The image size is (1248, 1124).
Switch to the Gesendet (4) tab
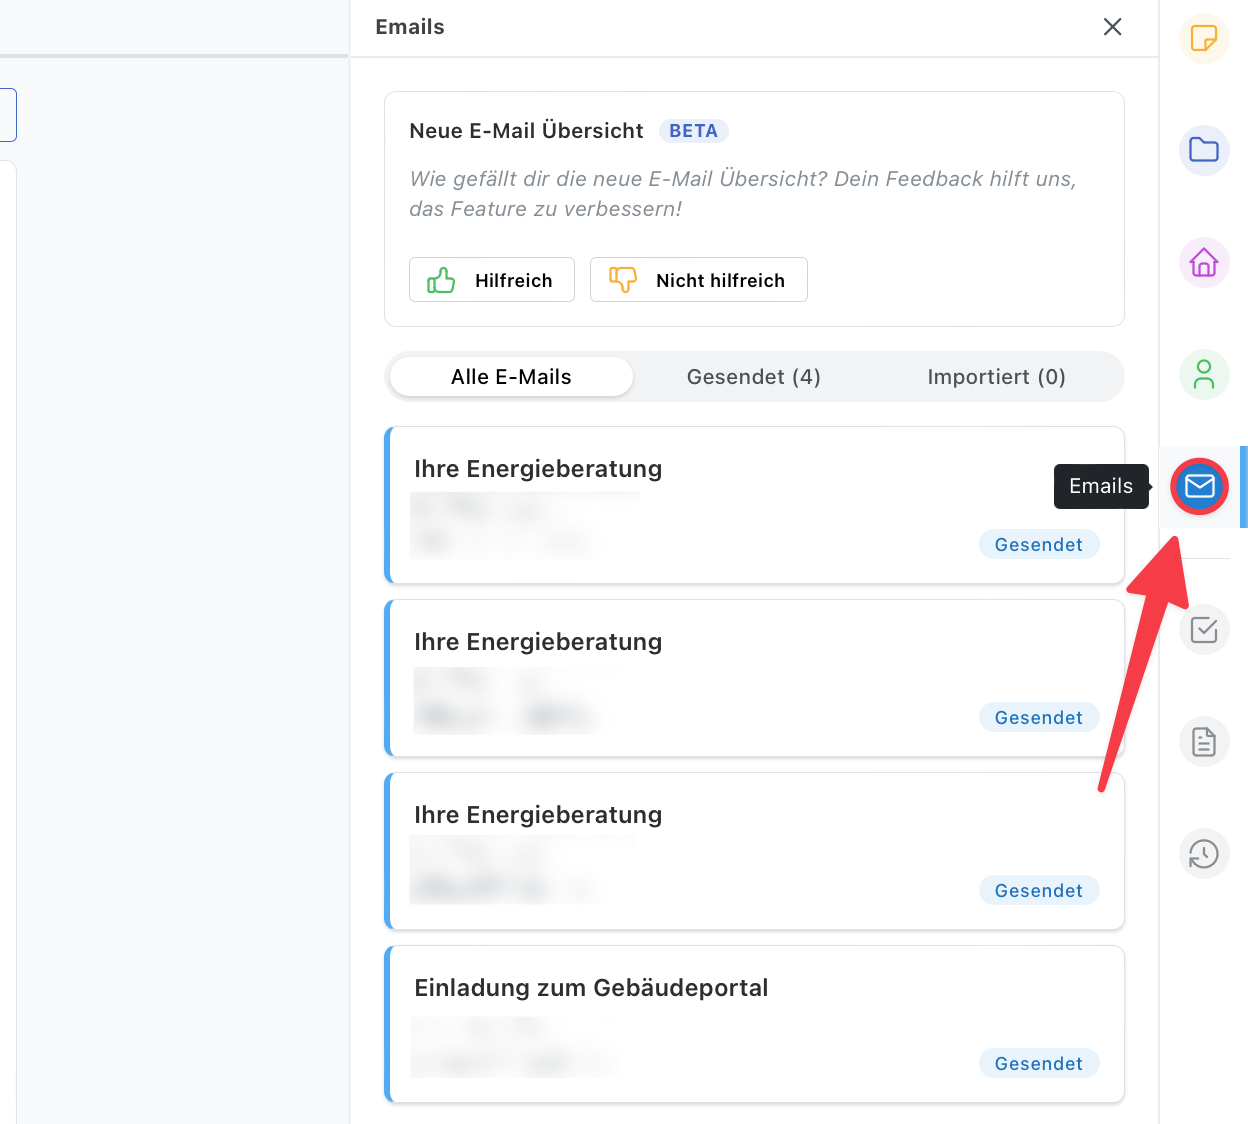click(x=753, y=377)
